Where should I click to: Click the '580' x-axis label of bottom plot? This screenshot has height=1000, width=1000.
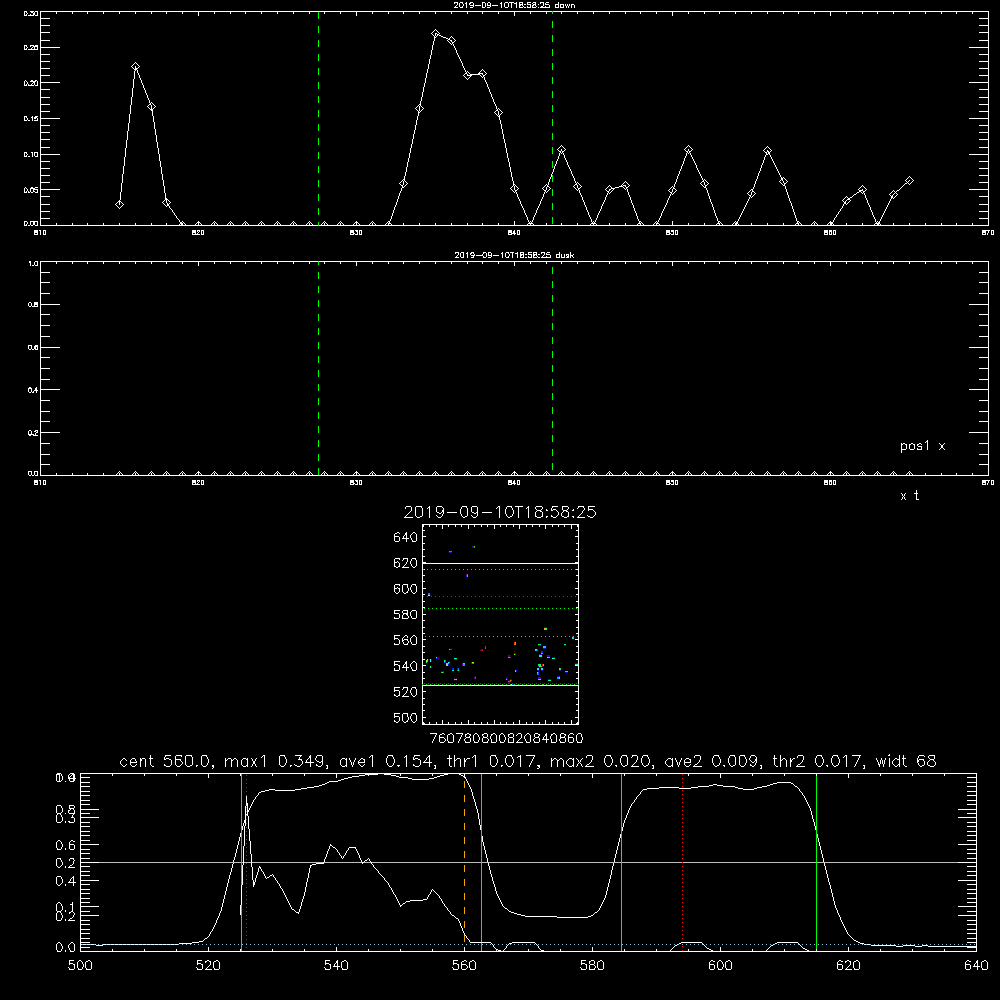(x=592, y=966)
